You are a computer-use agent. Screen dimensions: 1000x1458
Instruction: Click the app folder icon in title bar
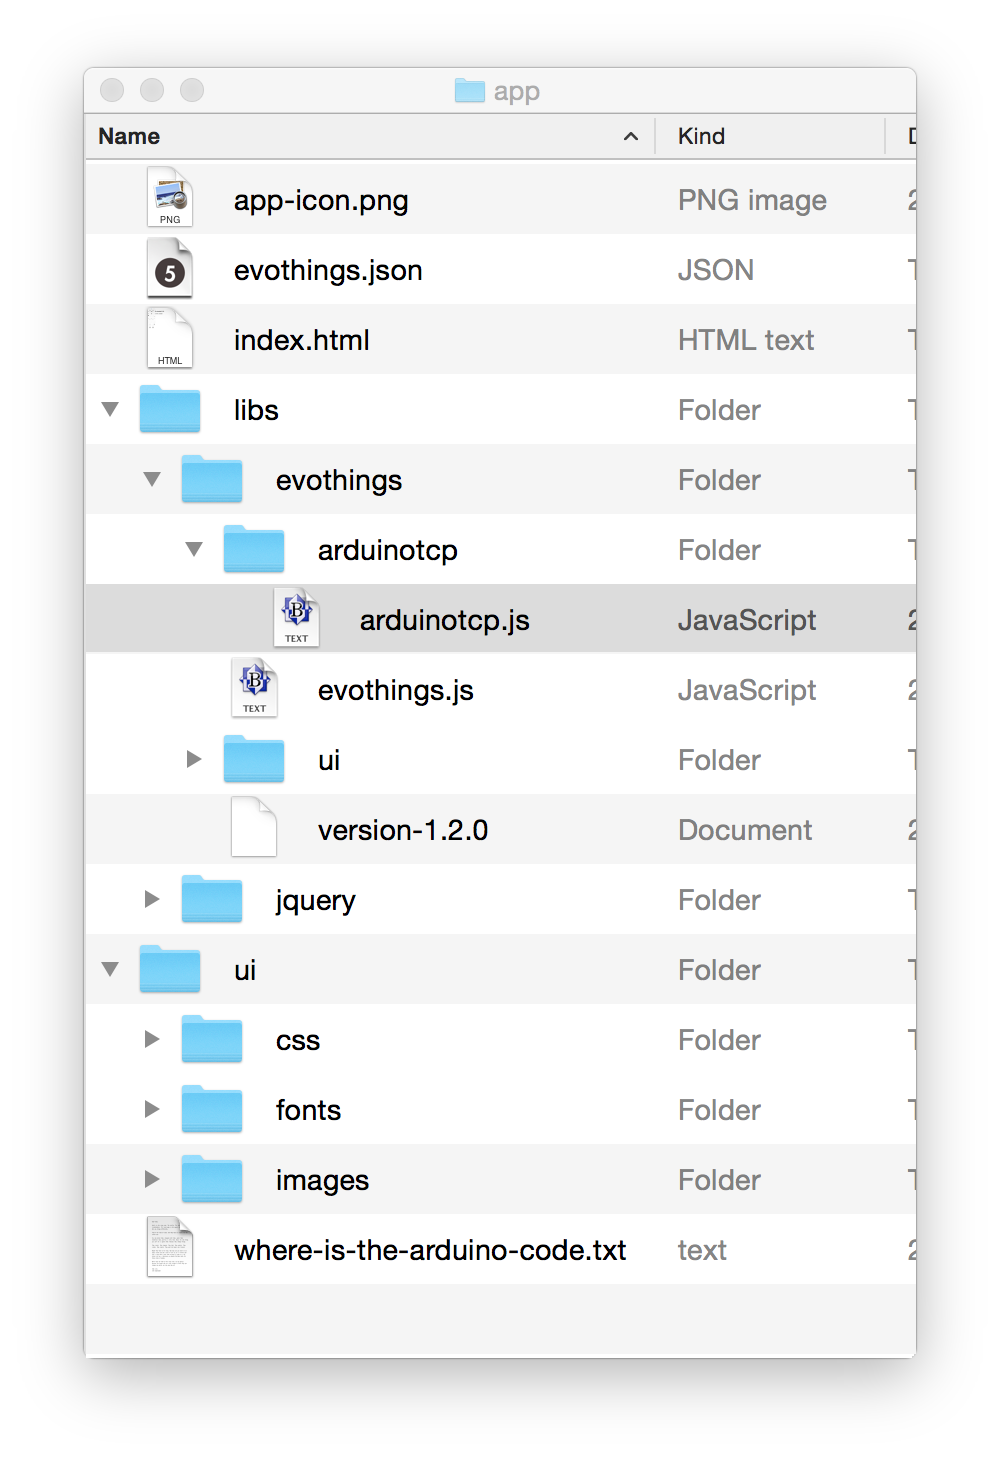[469, 91]
